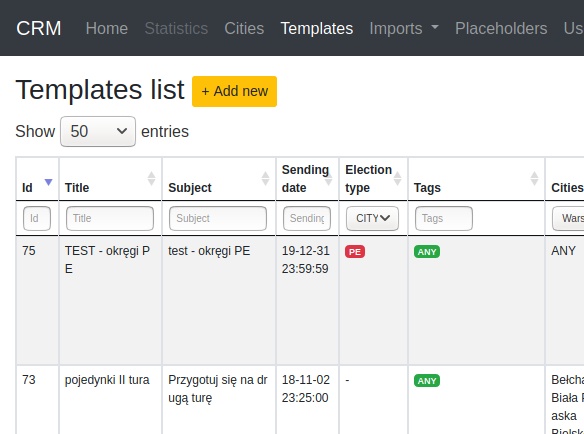The image size is (584, 434).
Task: Open the CRM brand link
Action: (39, 28)
